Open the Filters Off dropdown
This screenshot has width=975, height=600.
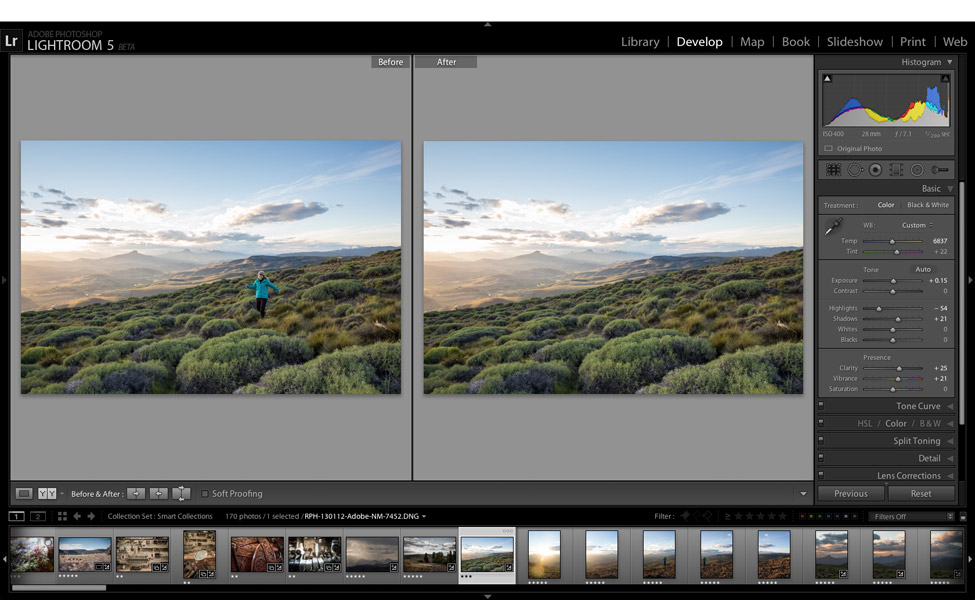[912, 516]
